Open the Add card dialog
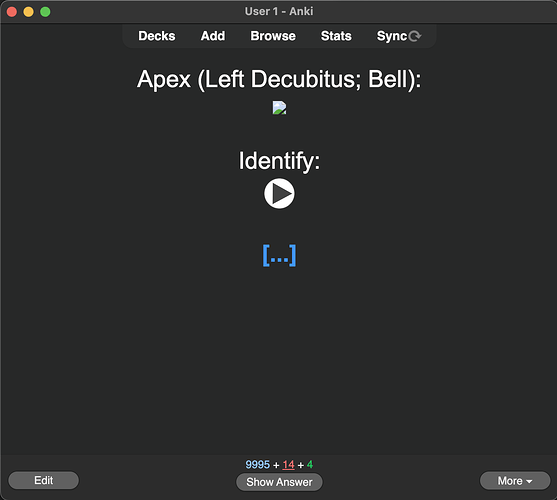The width and height of the screenshot is (557, 500). [x=213, y=36]
